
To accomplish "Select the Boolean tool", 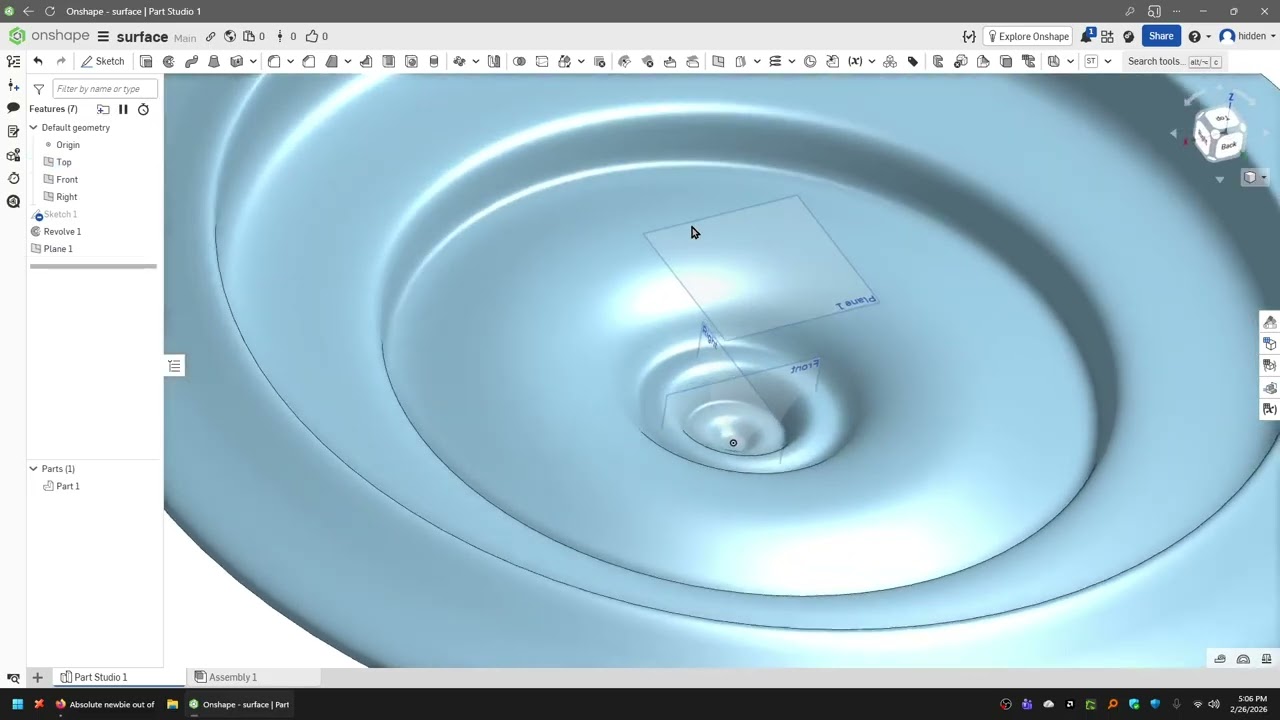I will pyautogui.click(x=519, y=61).
